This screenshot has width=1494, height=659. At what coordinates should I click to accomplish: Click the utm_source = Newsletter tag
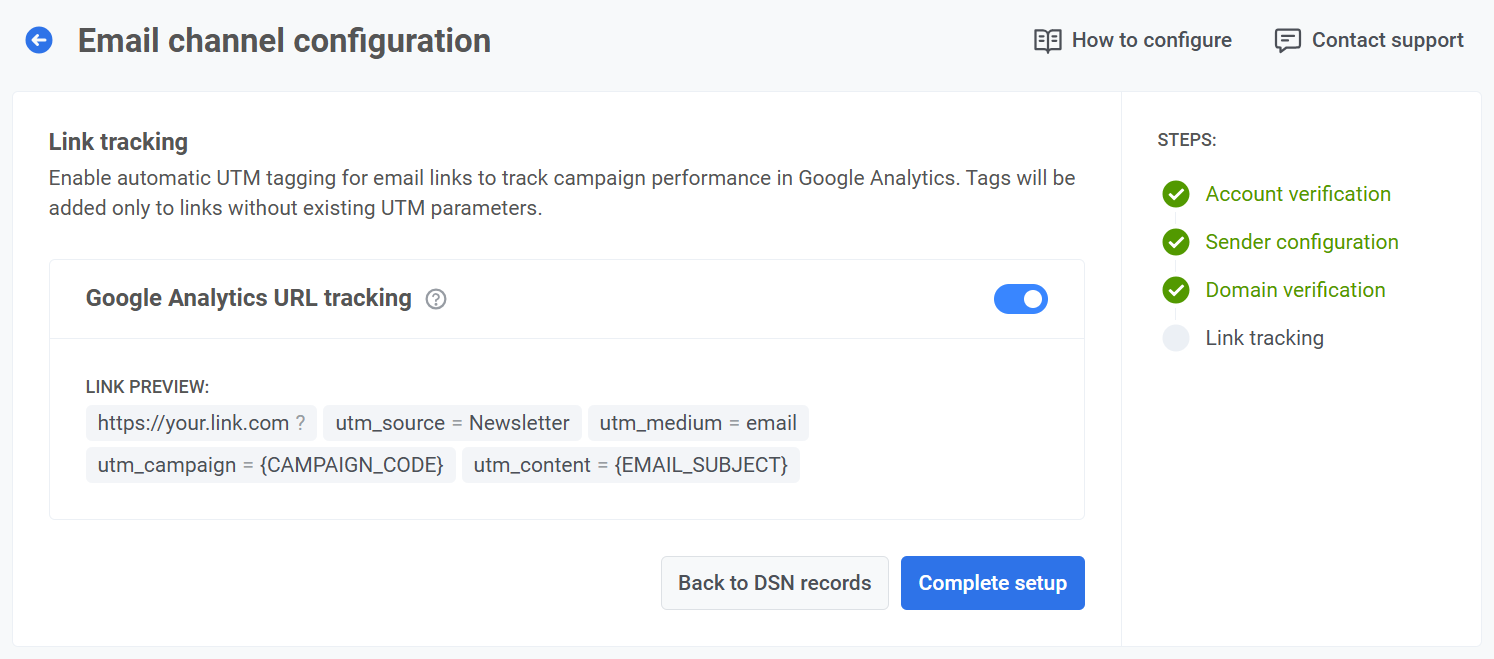coord(452,423)
